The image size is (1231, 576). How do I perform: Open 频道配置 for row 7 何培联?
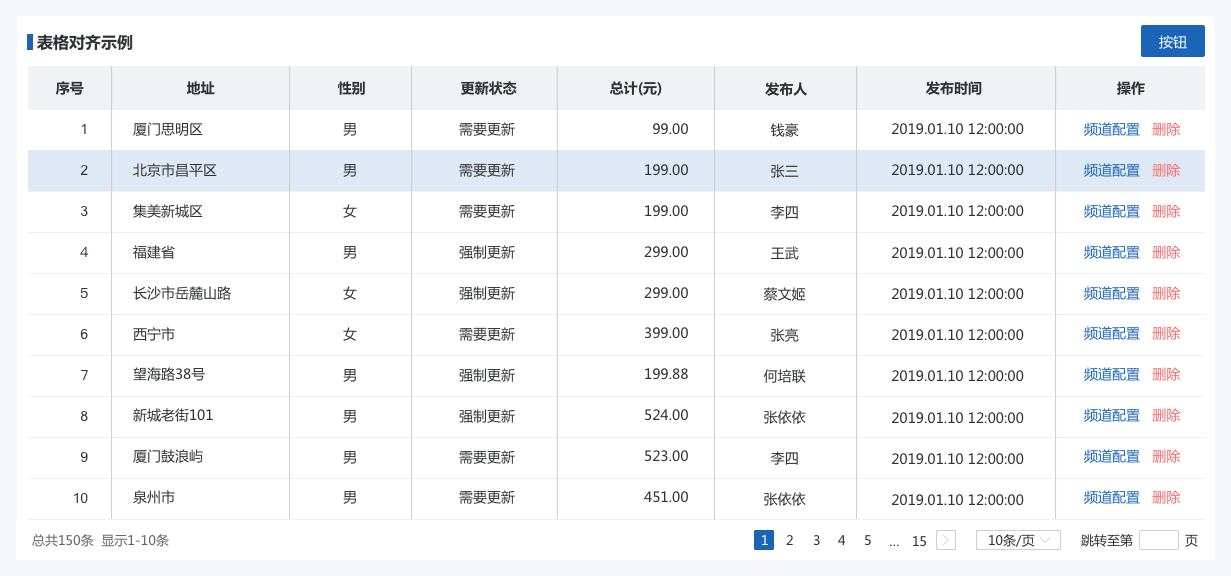1112,374
